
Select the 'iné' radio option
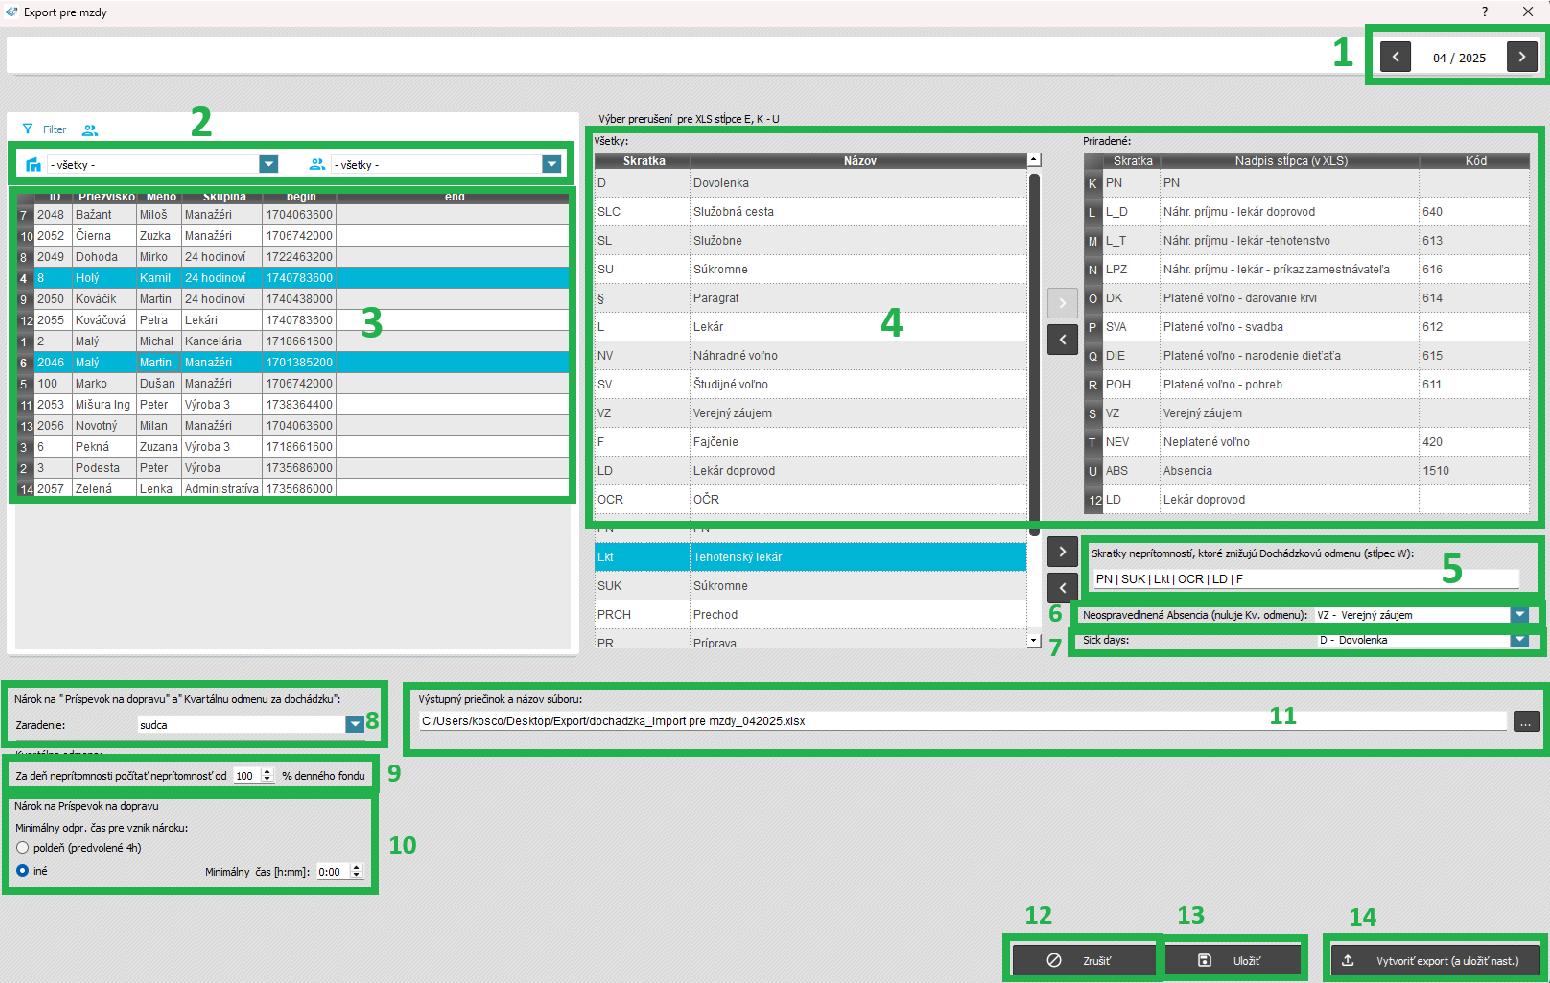(x=23, y=871)
